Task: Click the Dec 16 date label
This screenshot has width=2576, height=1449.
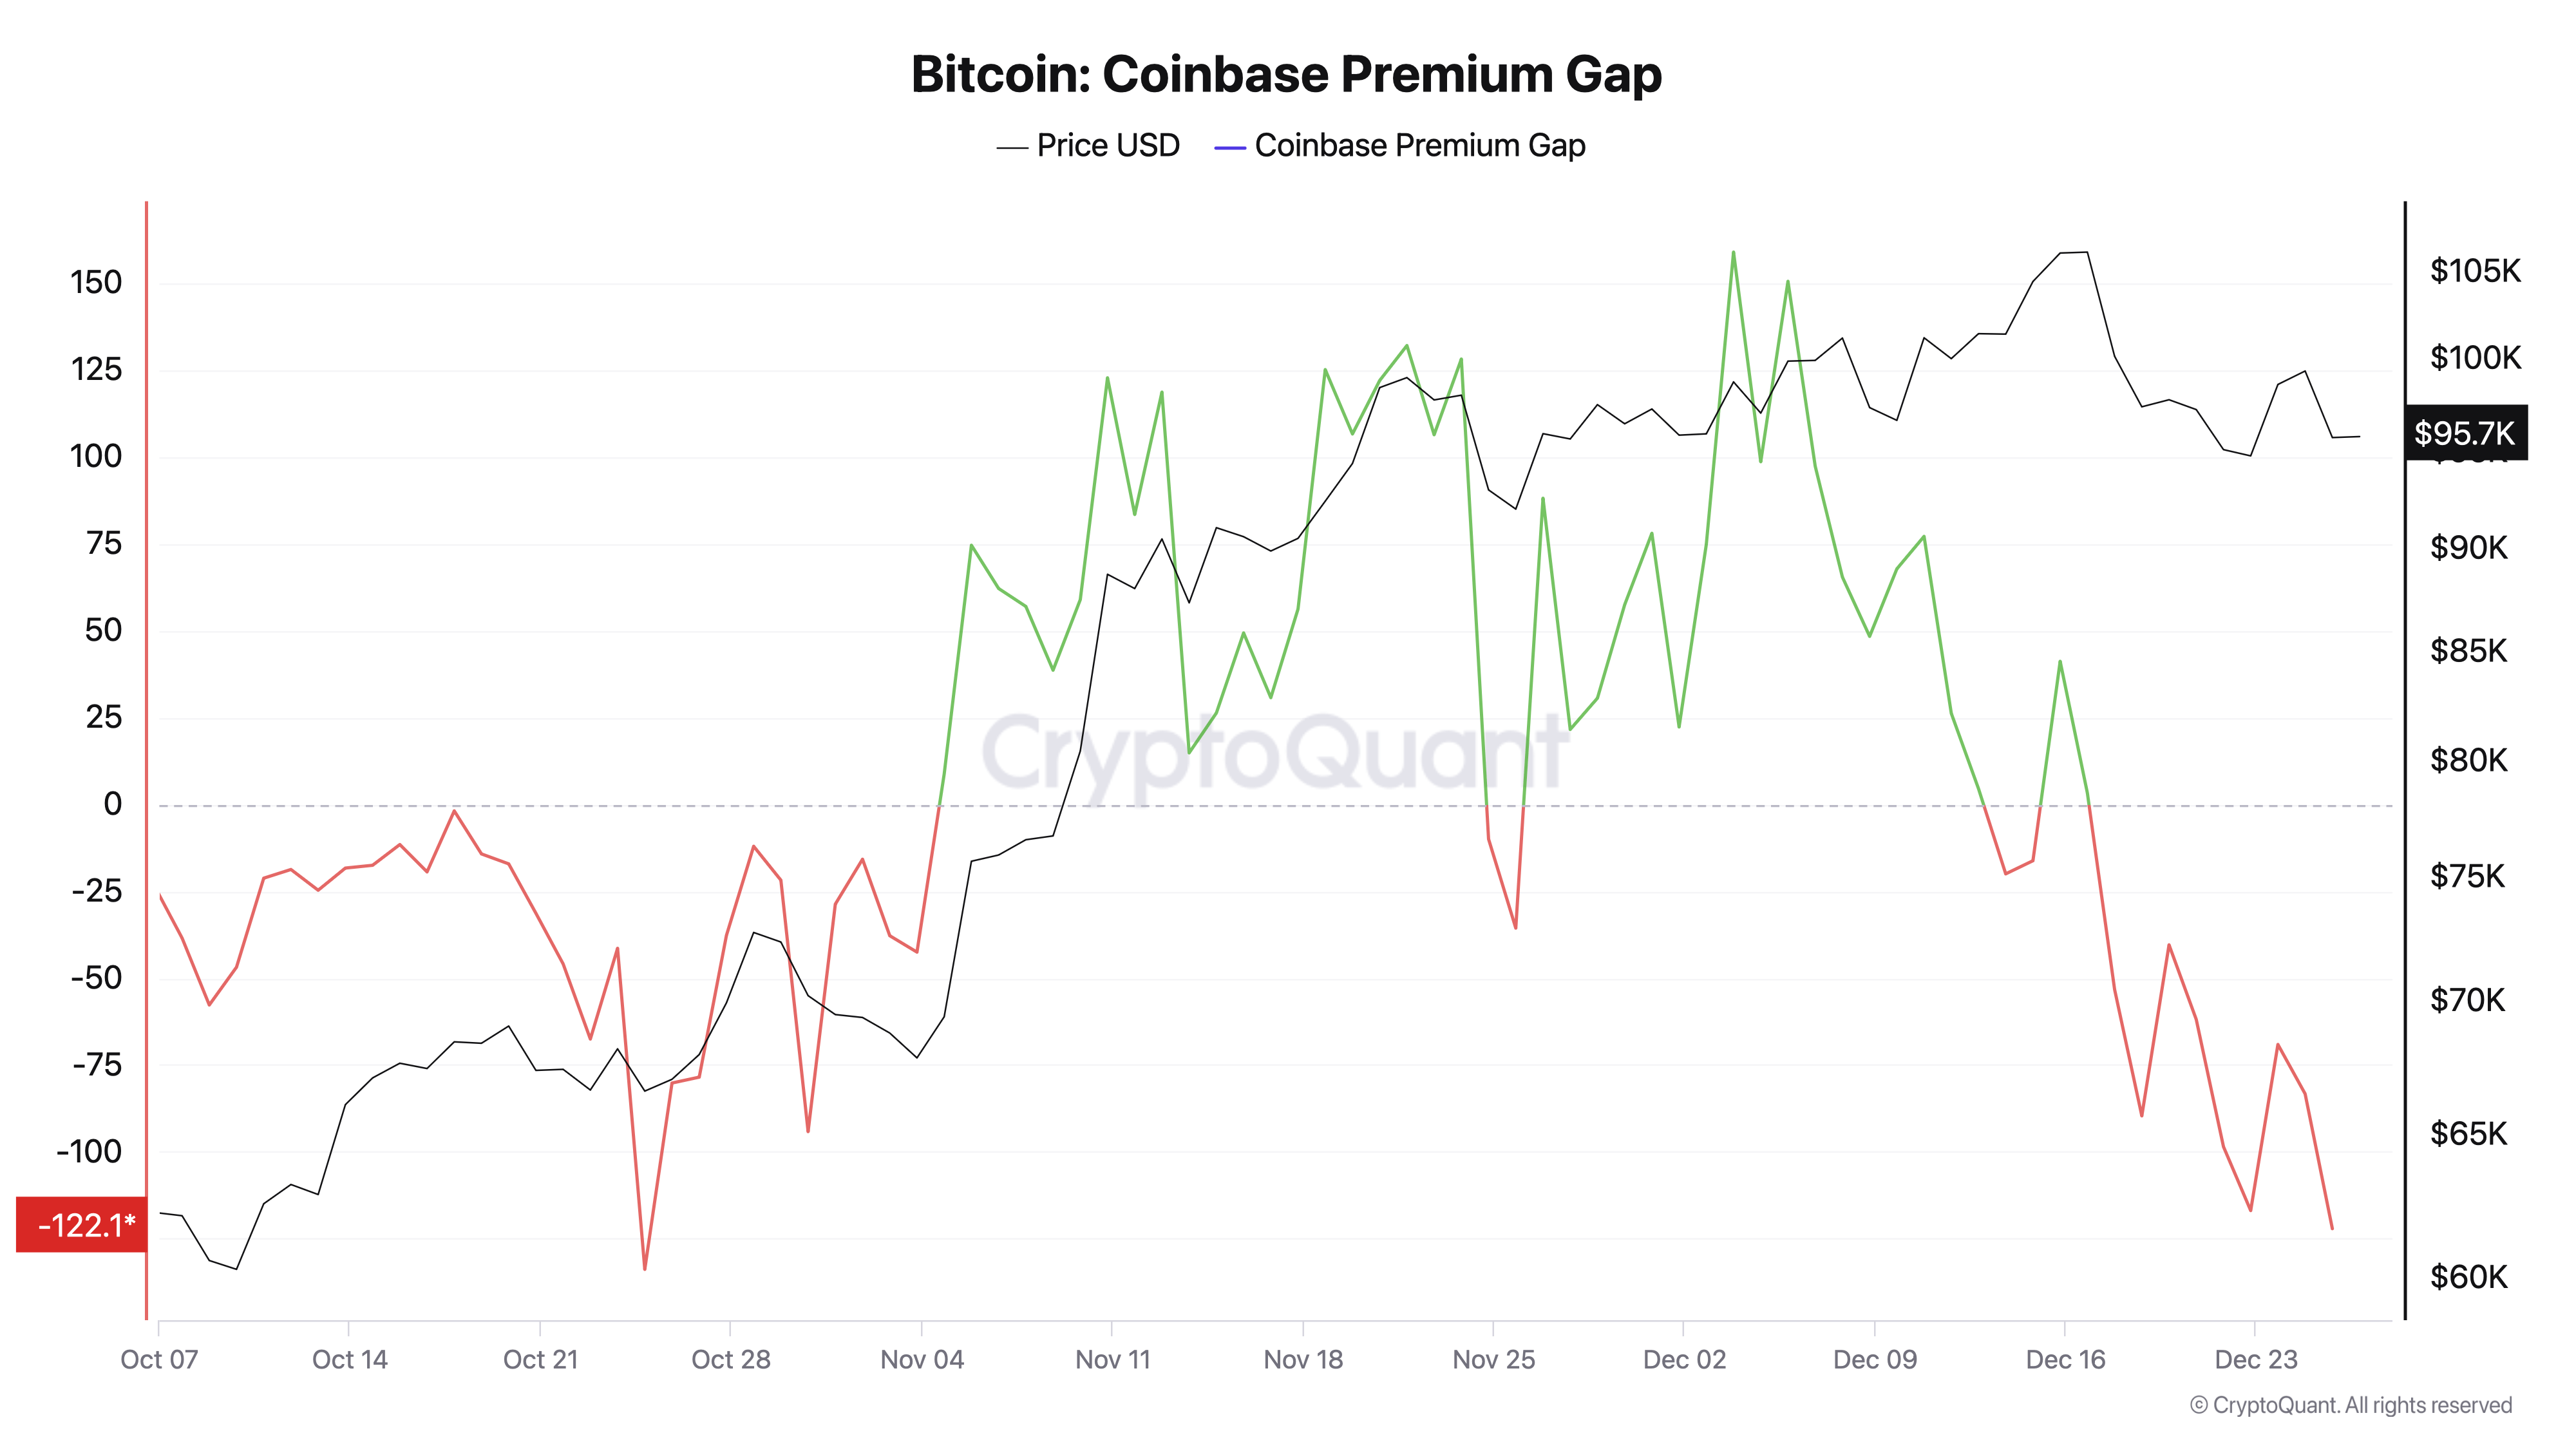Action: click(2065, 1360)
